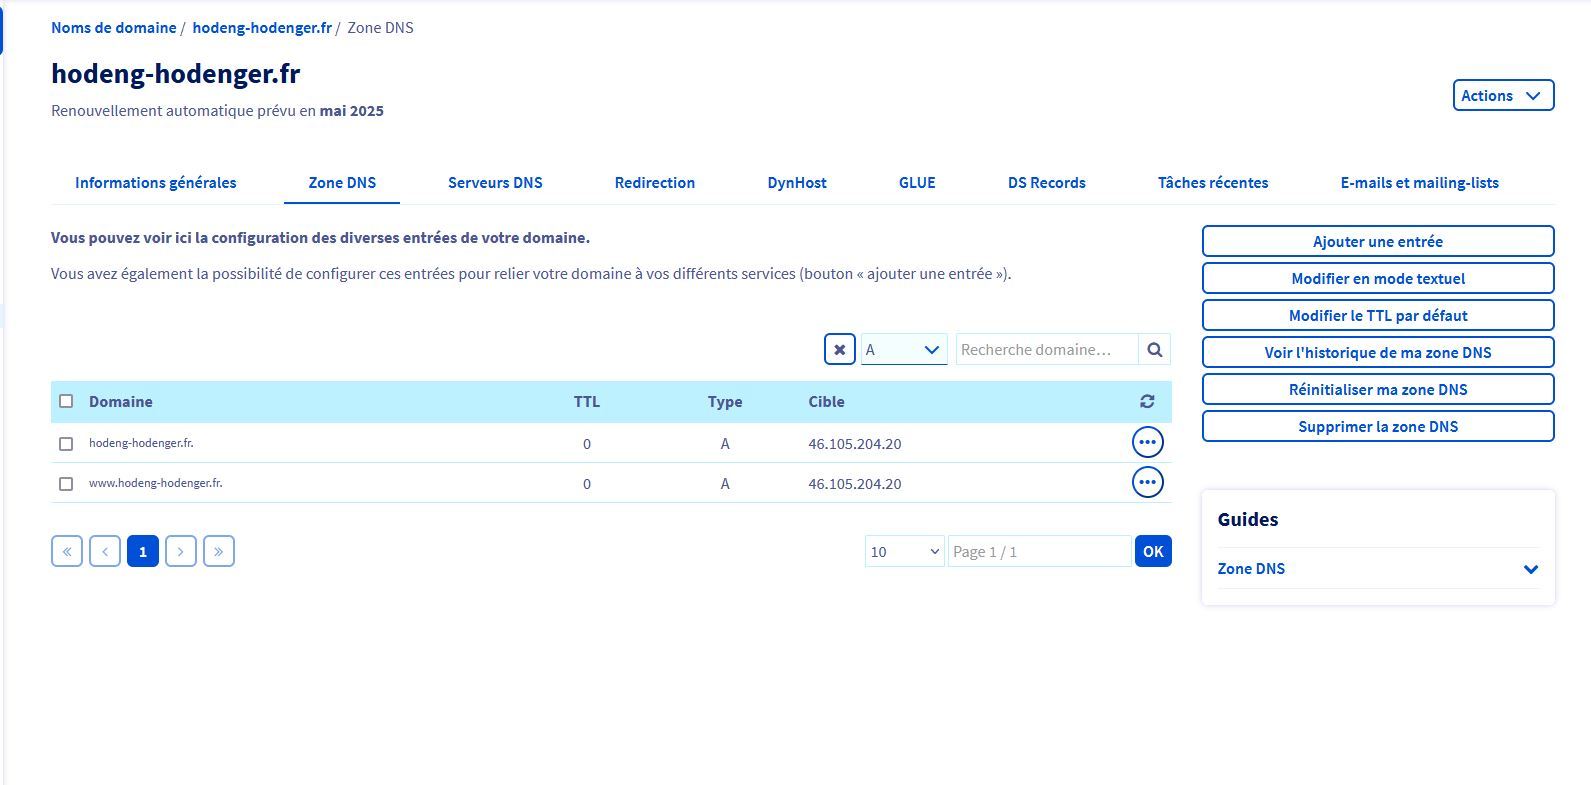
Task: Check the box for www.hodeng-hodenger.fr. entry
Action: click(x=66, y=483)
